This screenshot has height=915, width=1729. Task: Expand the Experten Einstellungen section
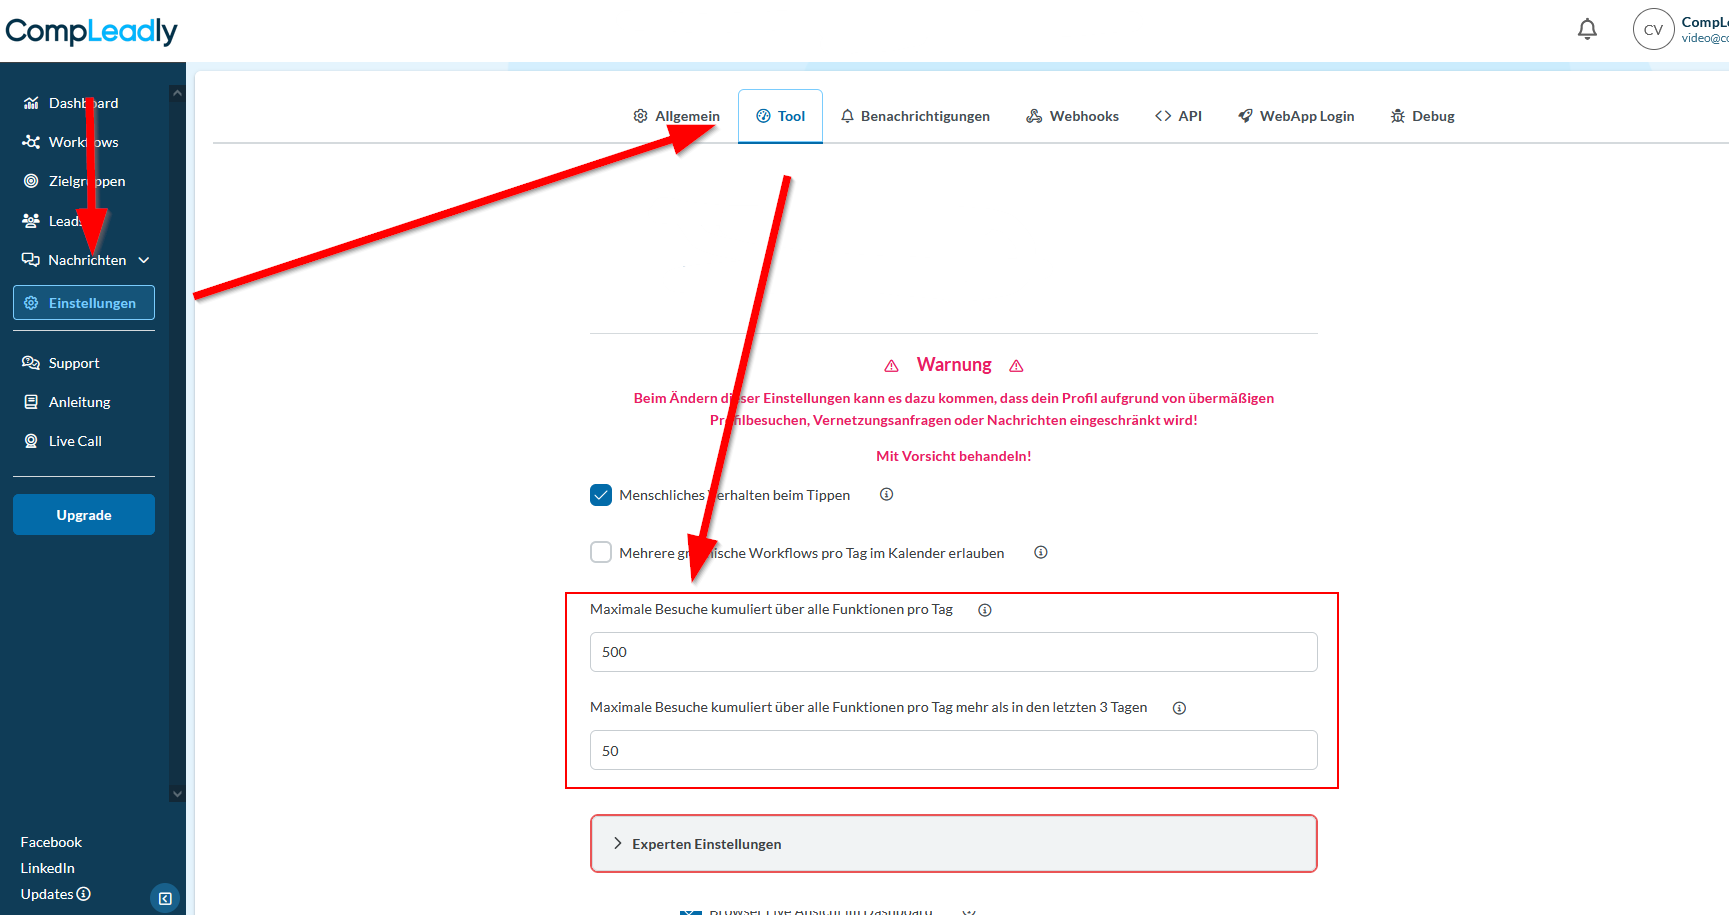(953, 844)
